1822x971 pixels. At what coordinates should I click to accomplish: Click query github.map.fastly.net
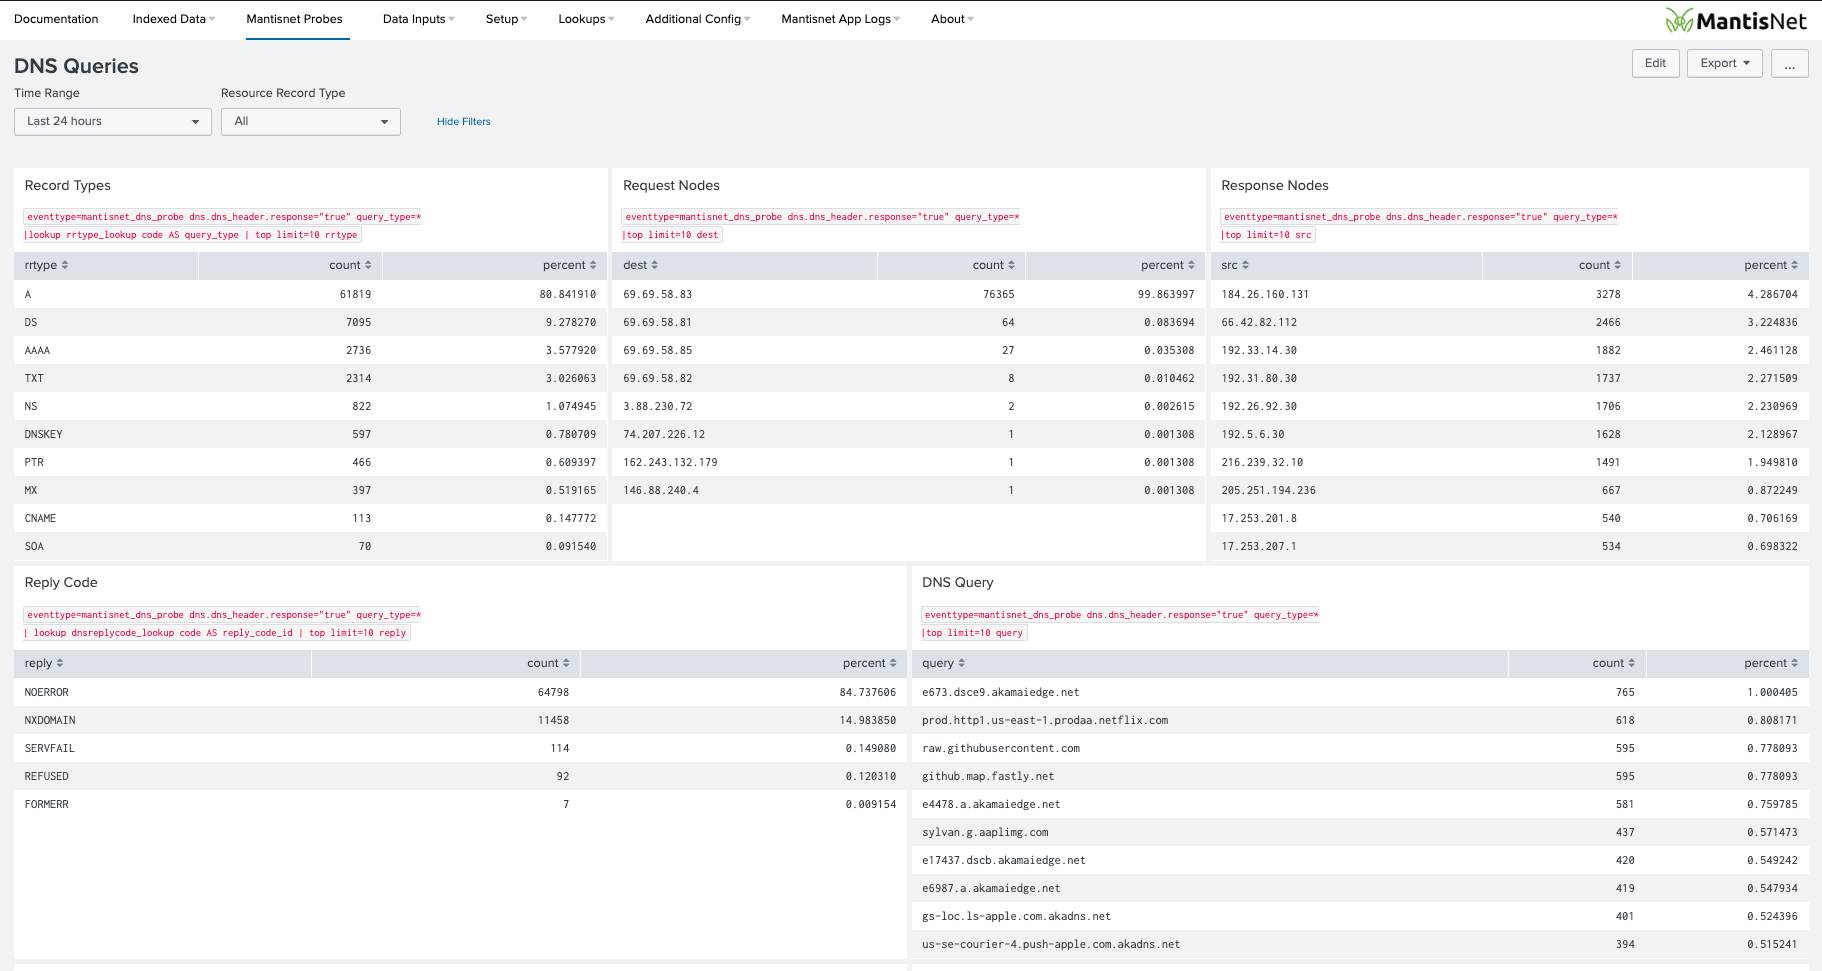click(x=987, y=776)
